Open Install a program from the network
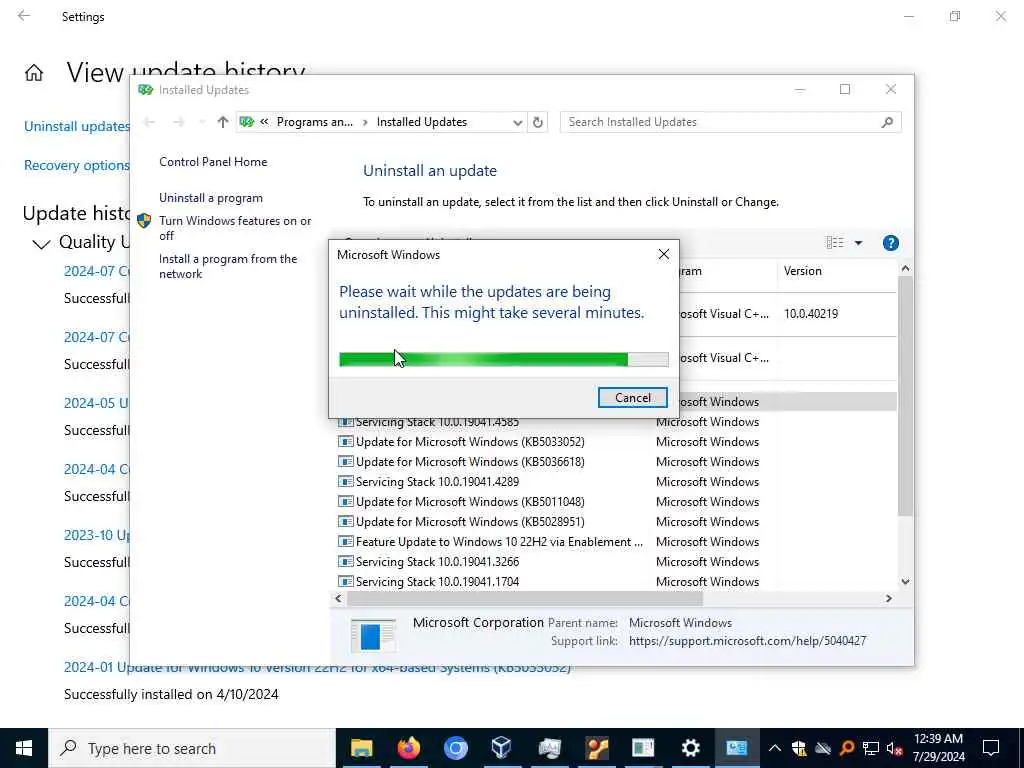Image resolution: width=1024 pixels, height=768 pixels. [x=228, y=266]
